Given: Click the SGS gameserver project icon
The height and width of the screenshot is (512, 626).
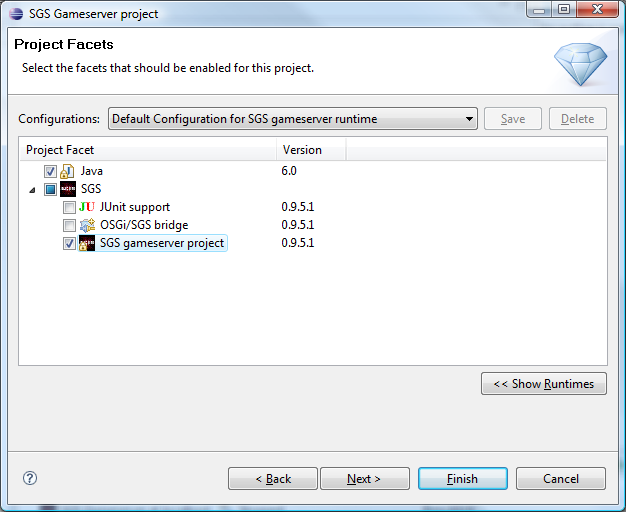Looking at the screenshot, I should [87, 243].
